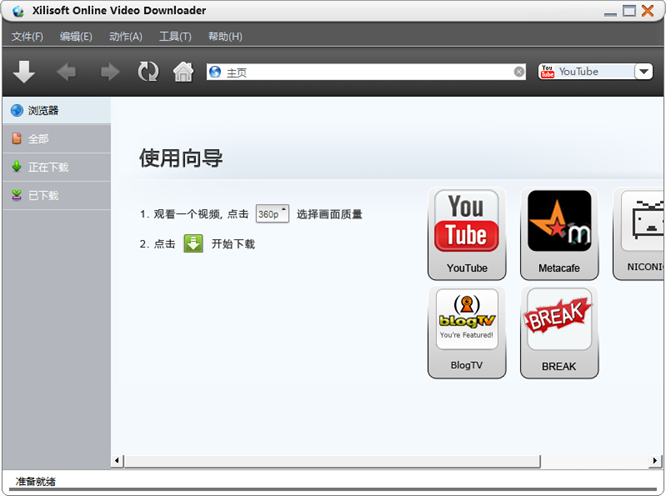Open the 工具(T) menu
This screenshot has height=496, width=666.
tap(175, 37)
